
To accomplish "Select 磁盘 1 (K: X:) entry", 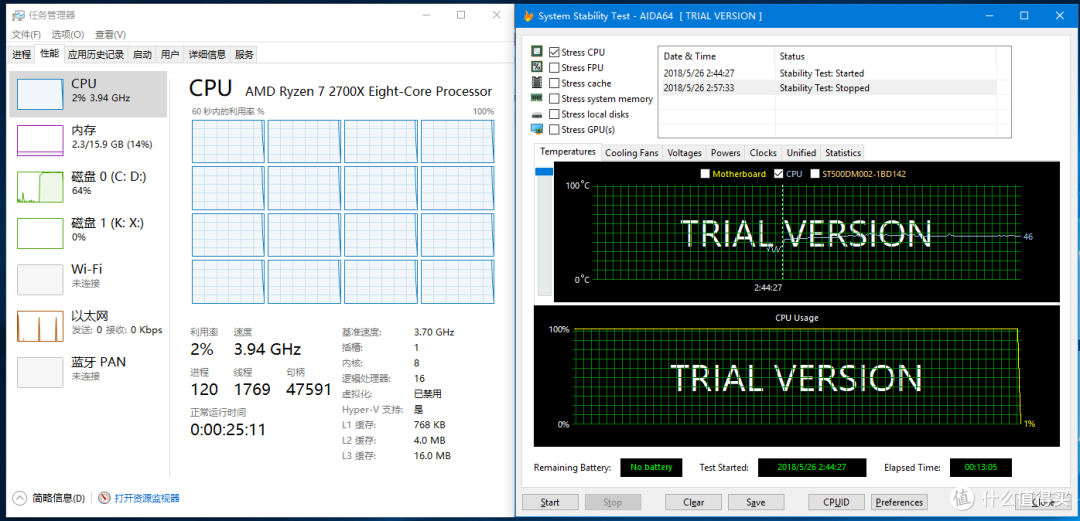I will (x=88, y=232).
